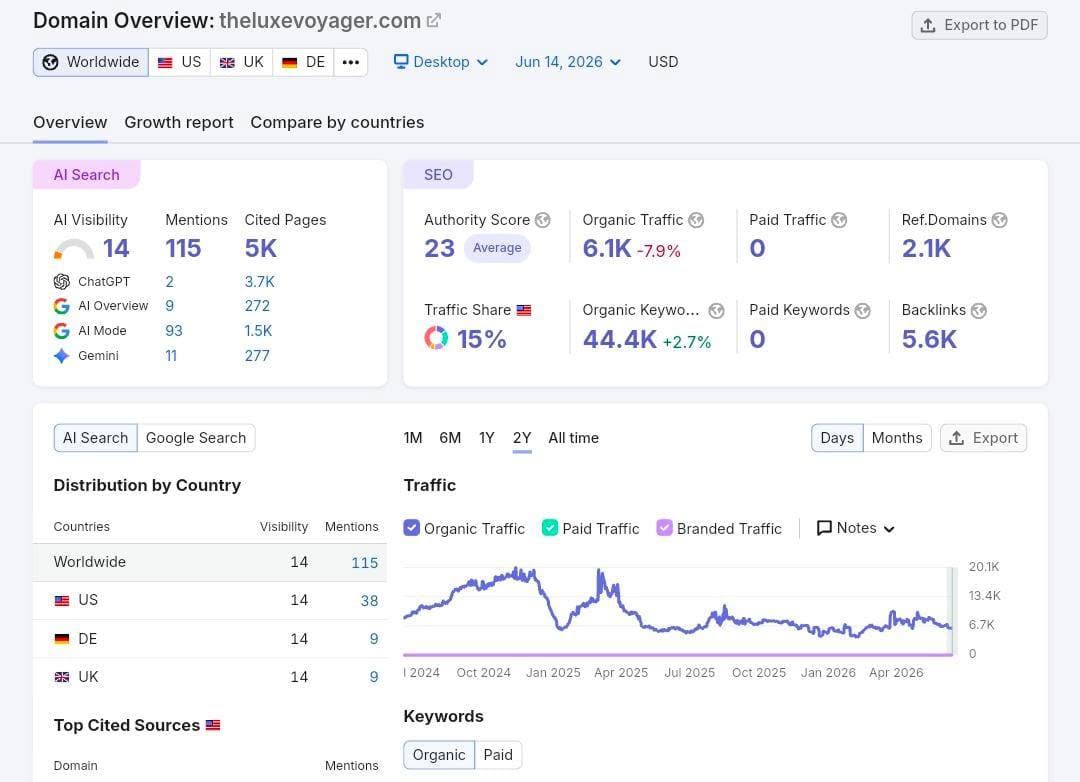The height and width of the screenshot is (782, 1080).
Task: Open US mentions value 38
Action: pyautogui.click(x=369, y=601)
